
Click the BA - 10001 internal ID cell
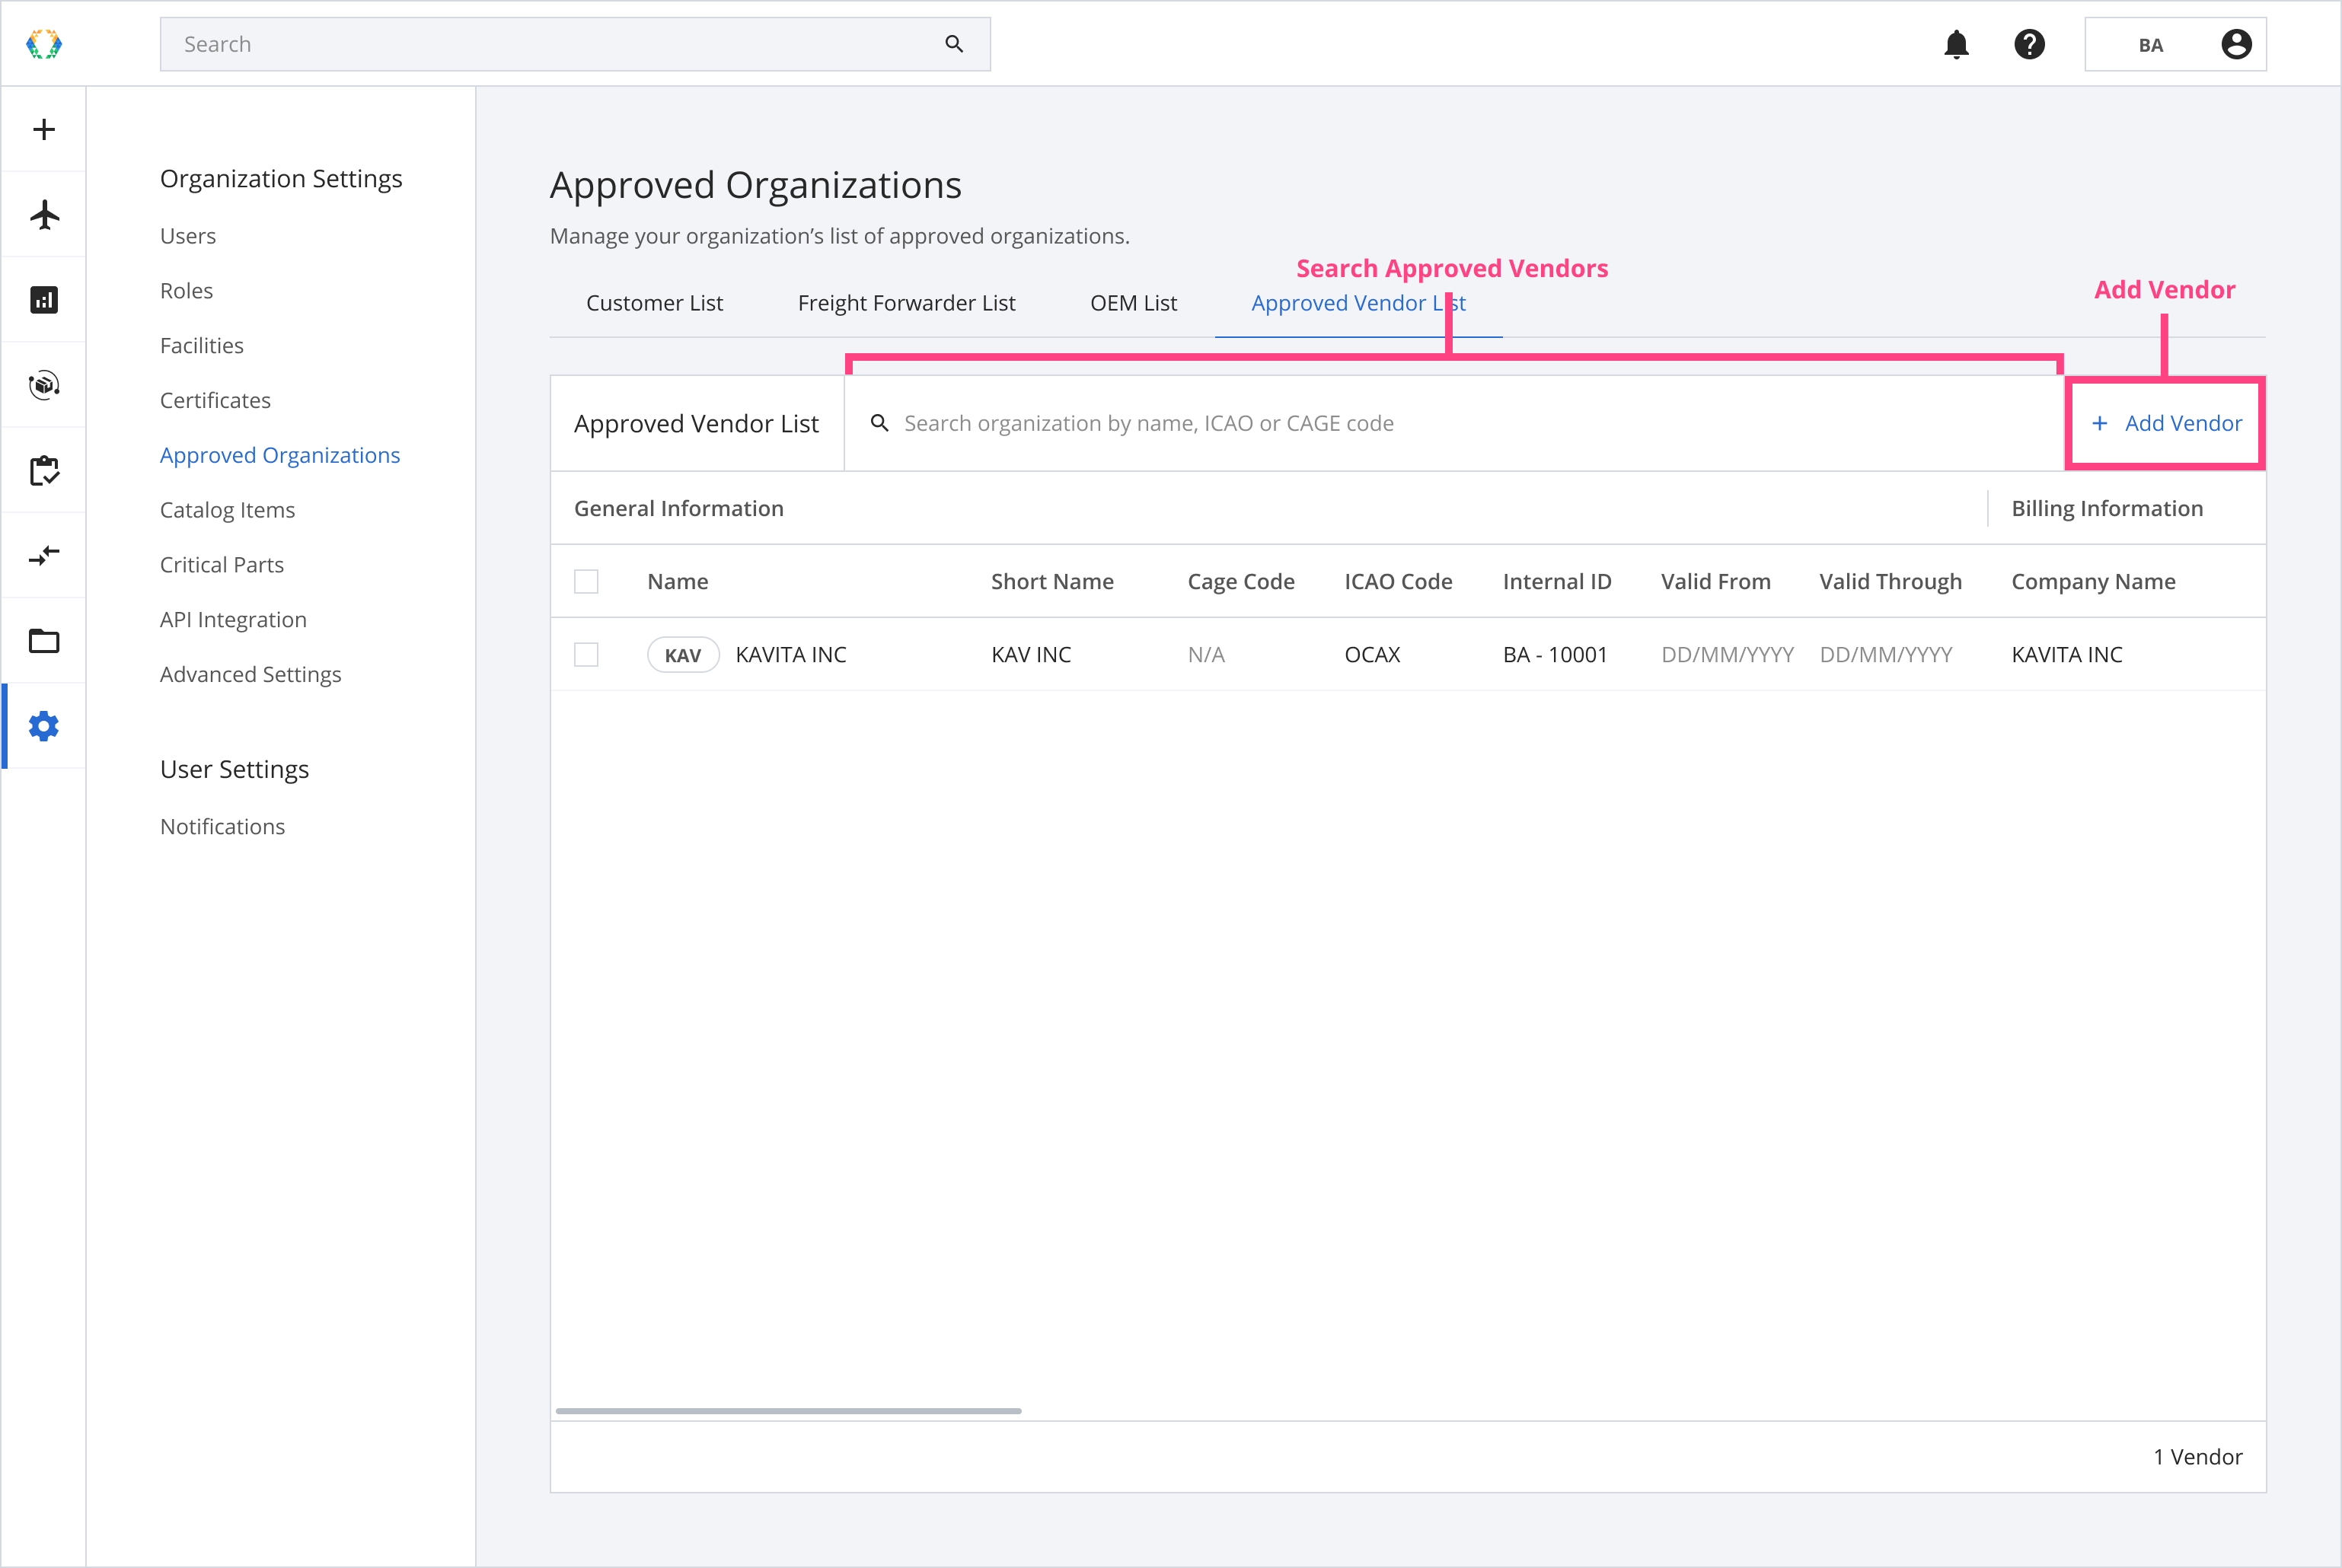[x=1555, y=655]
